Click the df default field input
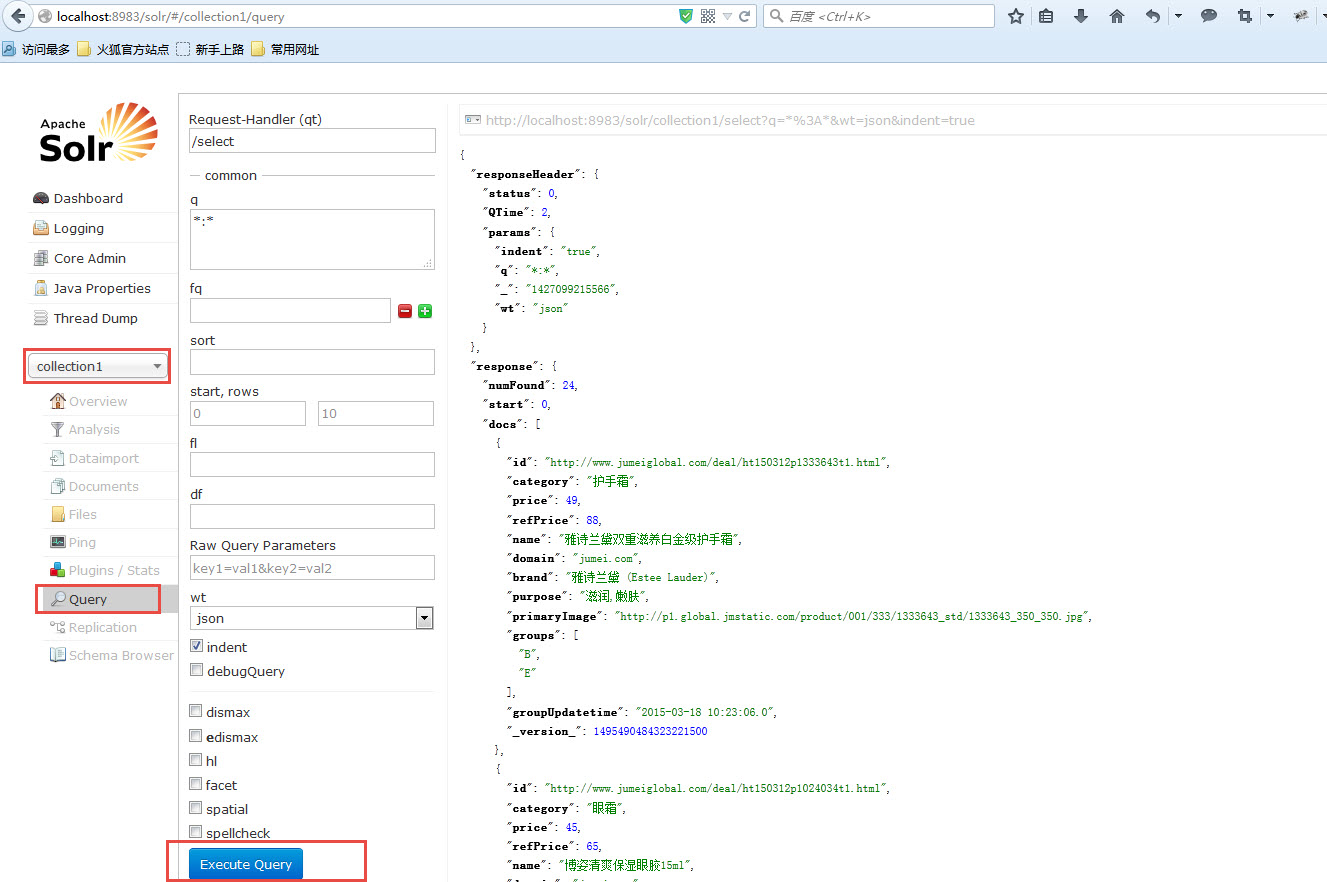Screen dimensions: 1327x882 [x=312, y=516]
